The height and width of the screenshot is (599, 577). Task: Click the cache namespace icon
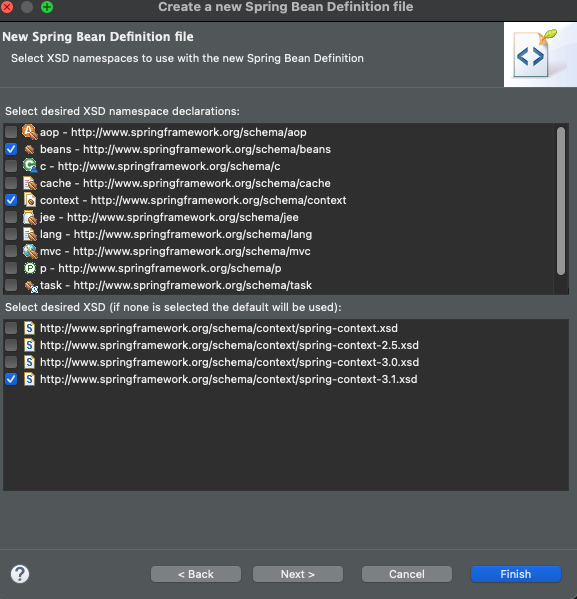coord(29,183)
